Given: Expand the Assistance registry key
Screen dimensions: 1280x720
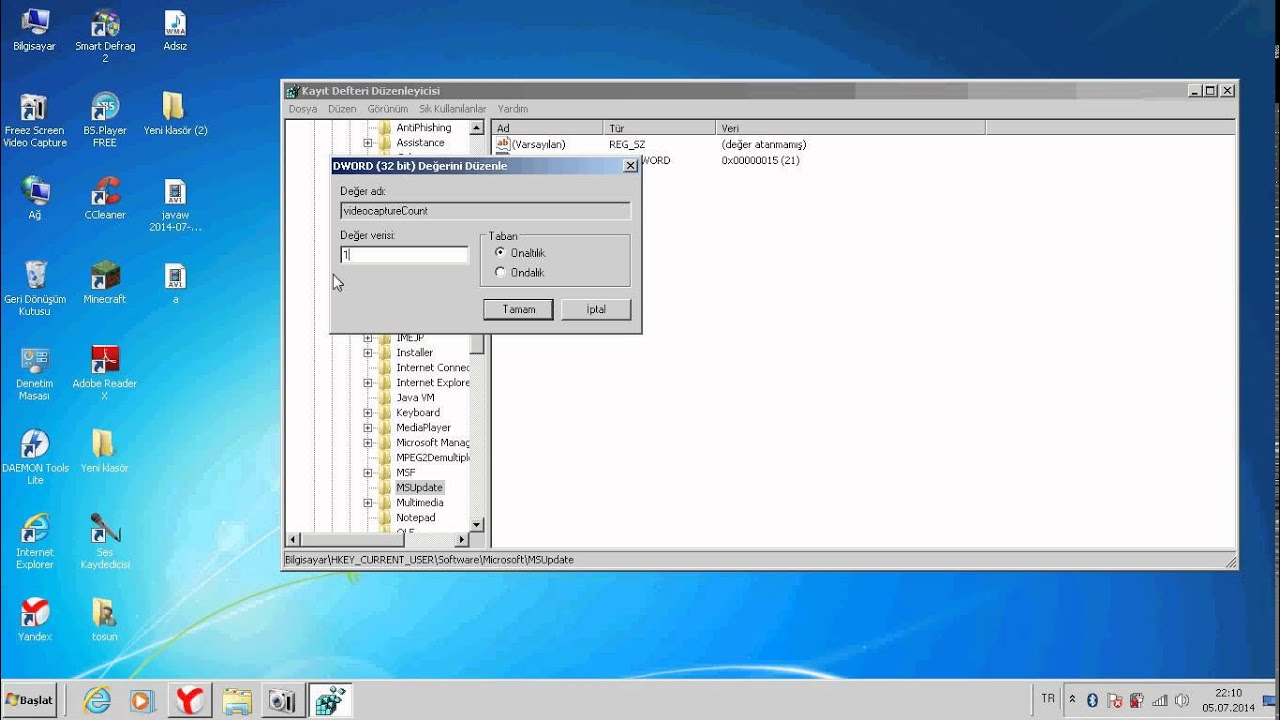Looking at the screenshot, I should pyautogui.click(x=368, y=143).
